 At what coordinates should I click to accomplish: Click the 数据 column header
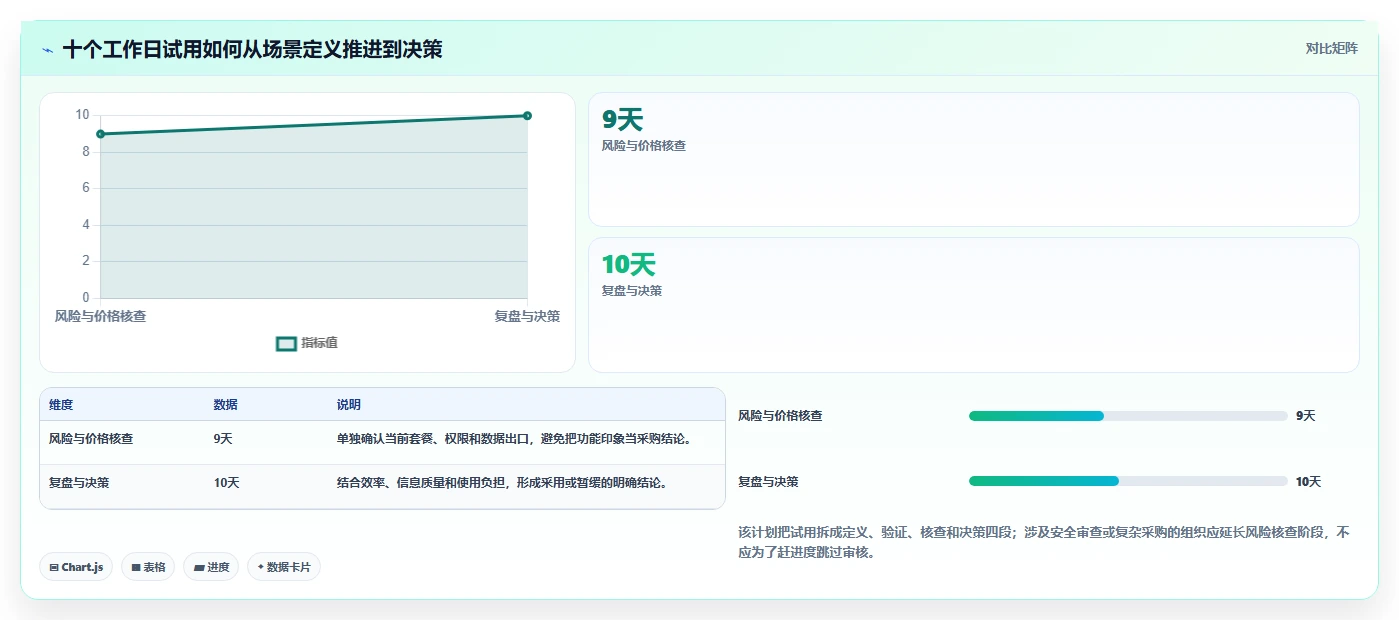[x=225, y=405]
